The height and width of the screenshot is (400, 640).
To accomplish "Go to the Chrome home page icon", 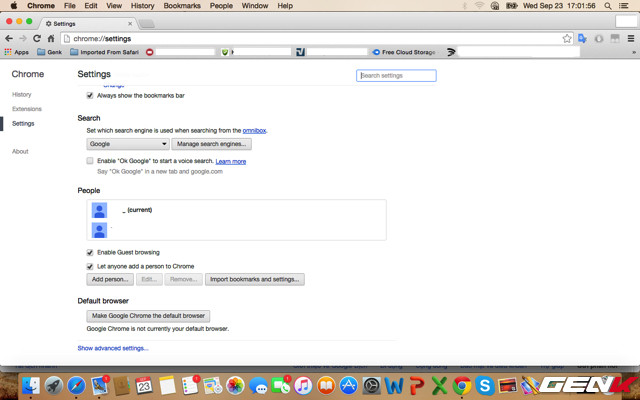I will pyautogui.click(x=51, y=38).
